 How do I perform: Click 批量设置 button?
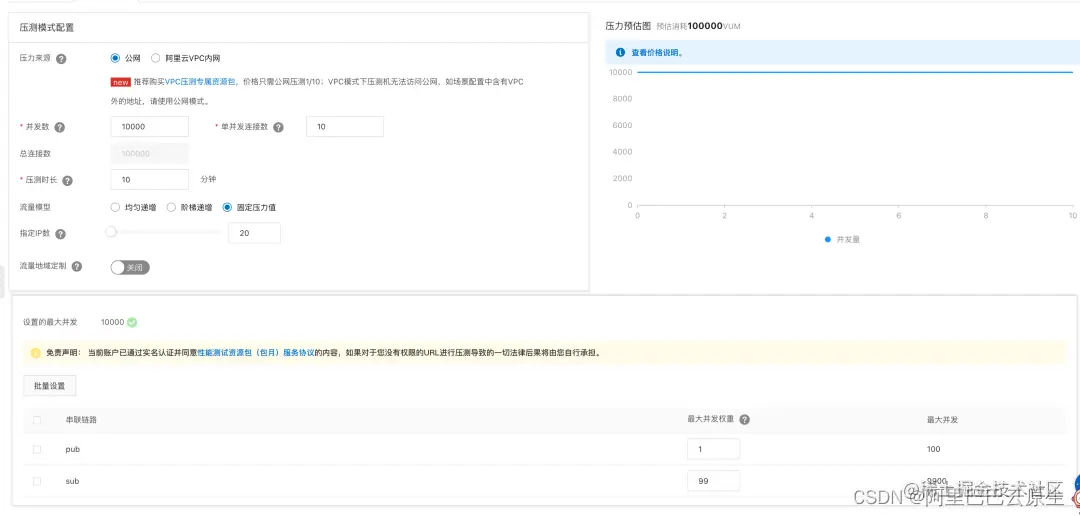click(x=50, y=386)
